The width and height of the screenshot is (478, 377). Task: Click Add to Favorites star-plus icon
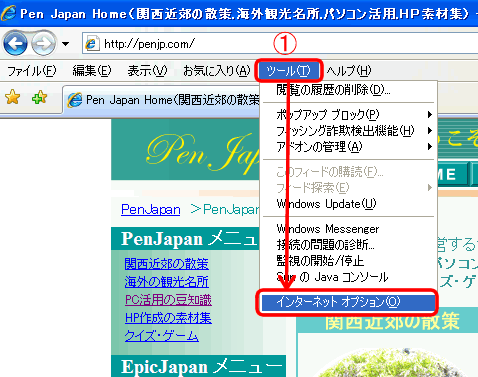39,97
